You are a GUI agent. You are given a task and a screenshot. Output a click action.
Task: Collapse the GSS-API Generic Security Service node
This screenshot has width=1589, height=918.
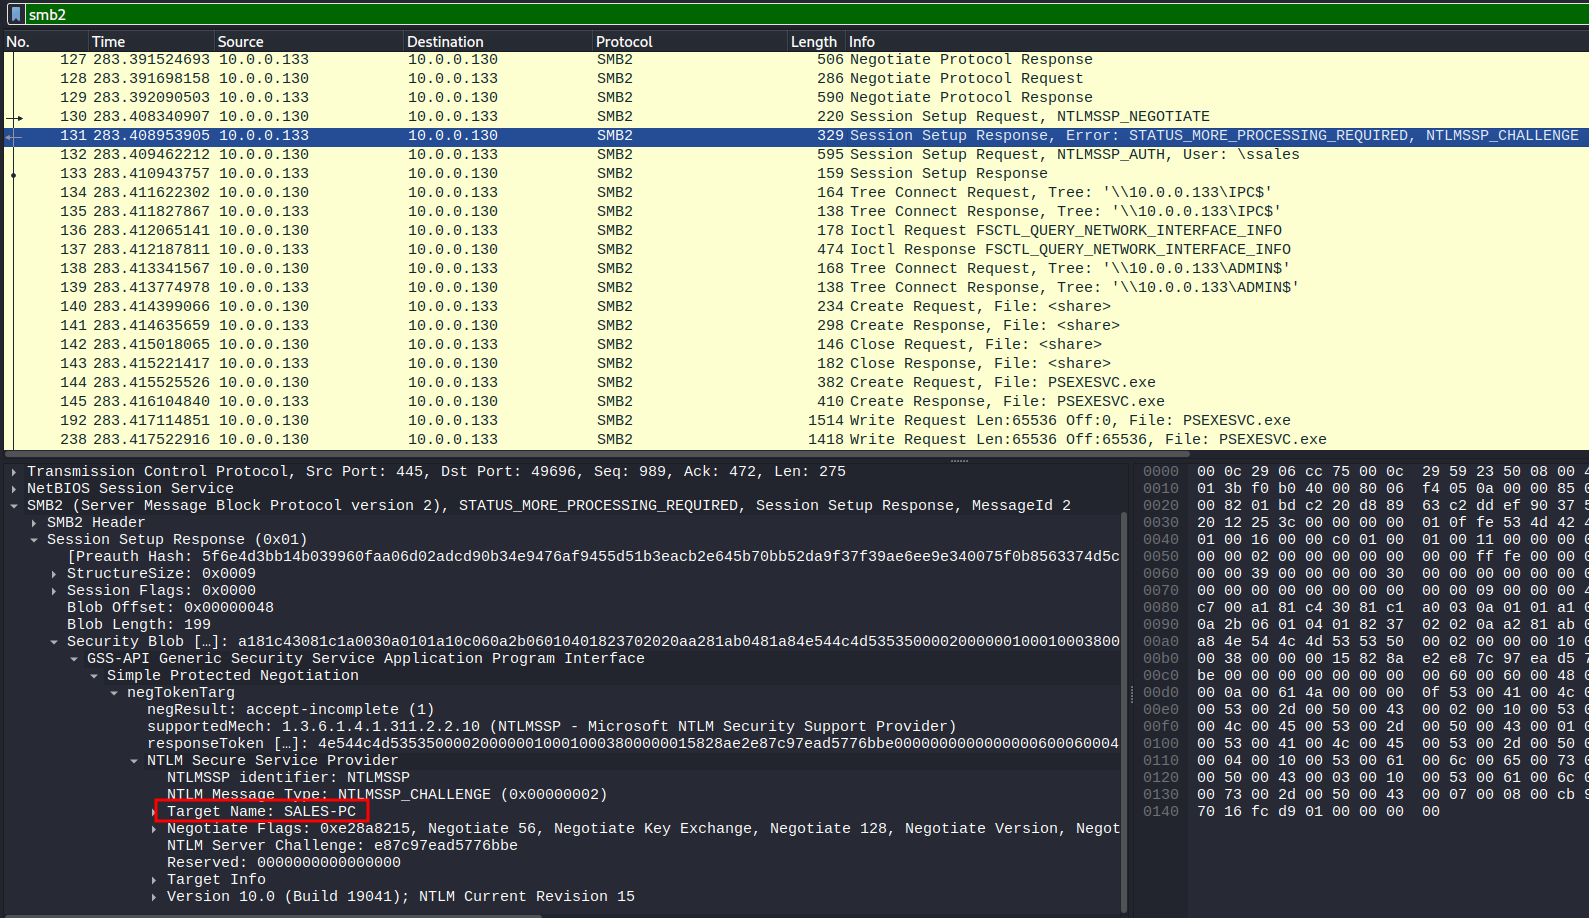click(x=73, y=659)
